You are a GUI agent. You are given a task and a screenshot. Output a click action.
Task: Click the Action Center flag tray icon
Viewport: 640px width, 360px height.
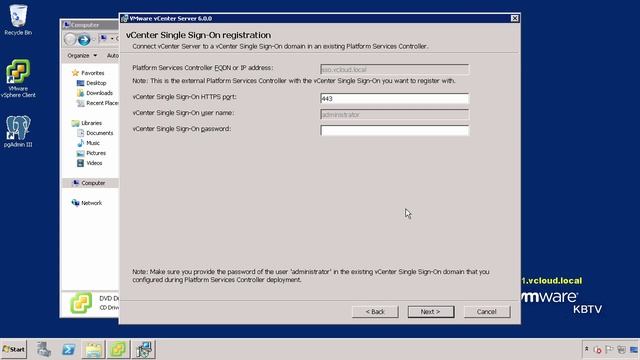click(609, 349)
